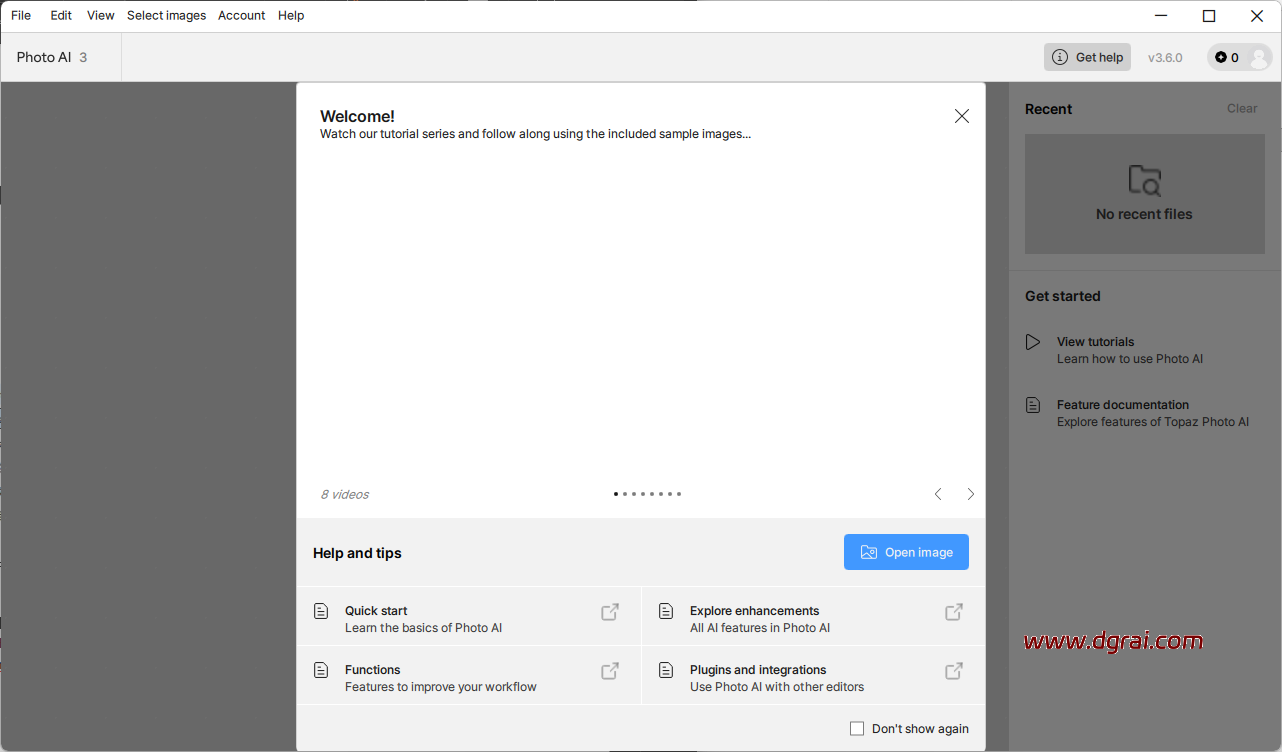Open the Account menu
Screen dimensions: 1282x752
click(242, 16)
